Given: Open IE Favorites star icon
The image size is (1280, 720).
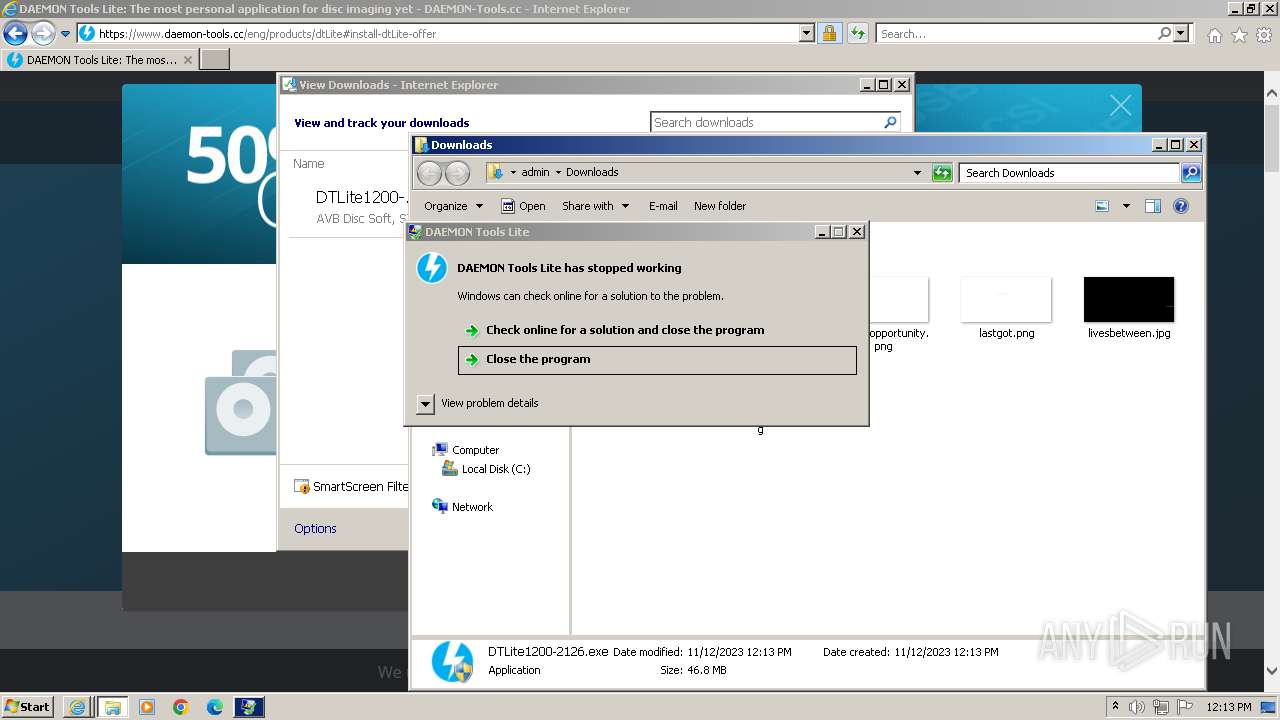Looking at the screenshot, I should coord(1239,35).
